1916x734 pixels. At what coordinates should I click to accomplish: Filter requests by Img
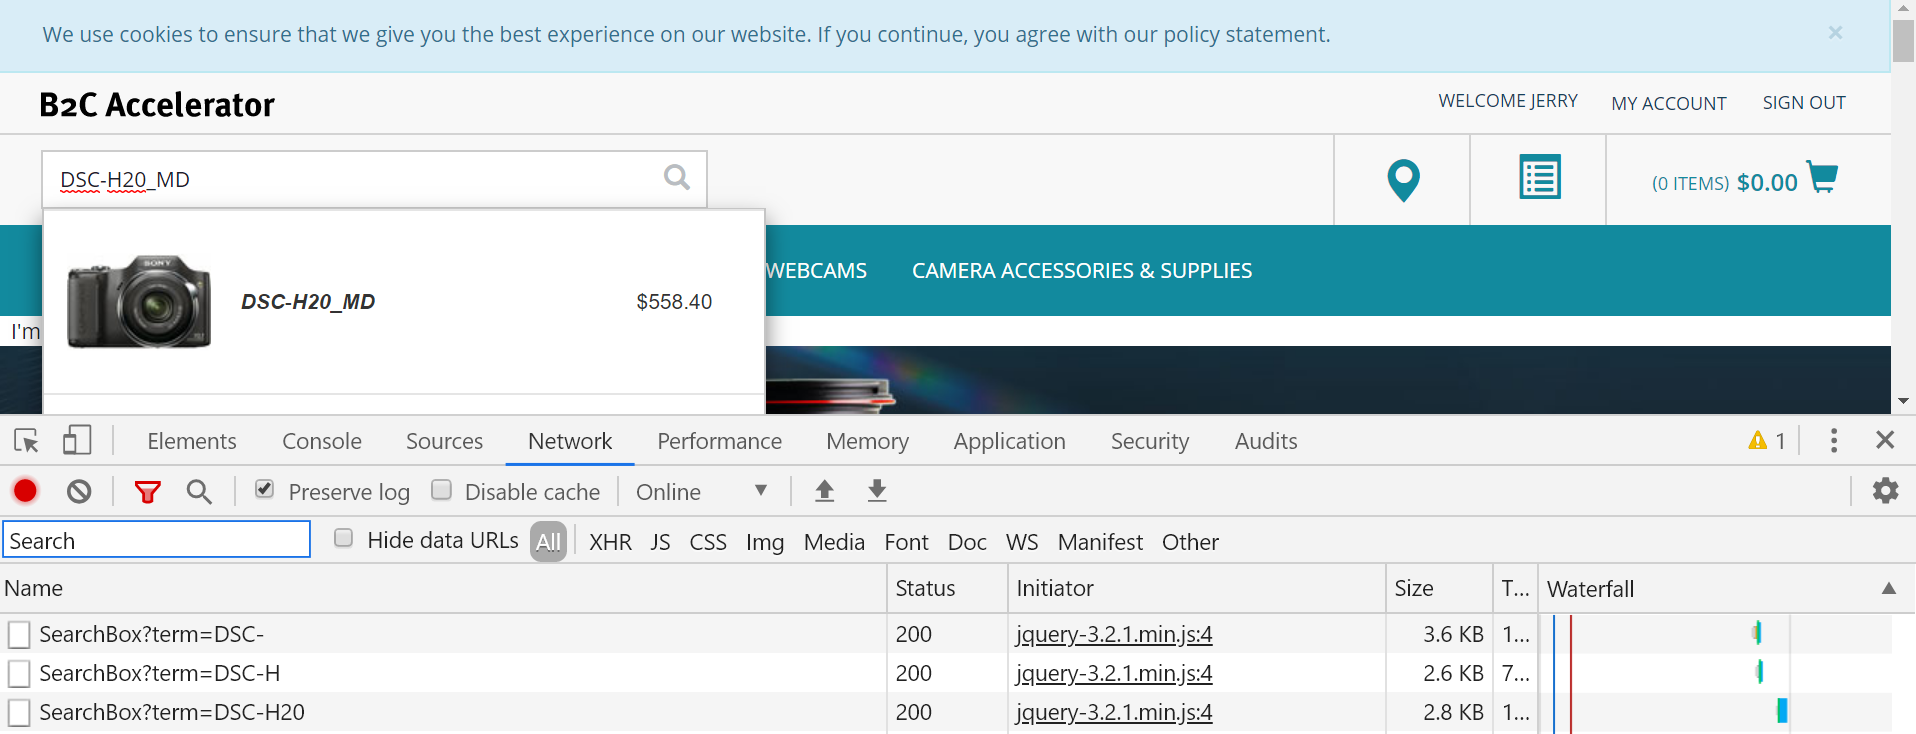(x=765, y=542)
